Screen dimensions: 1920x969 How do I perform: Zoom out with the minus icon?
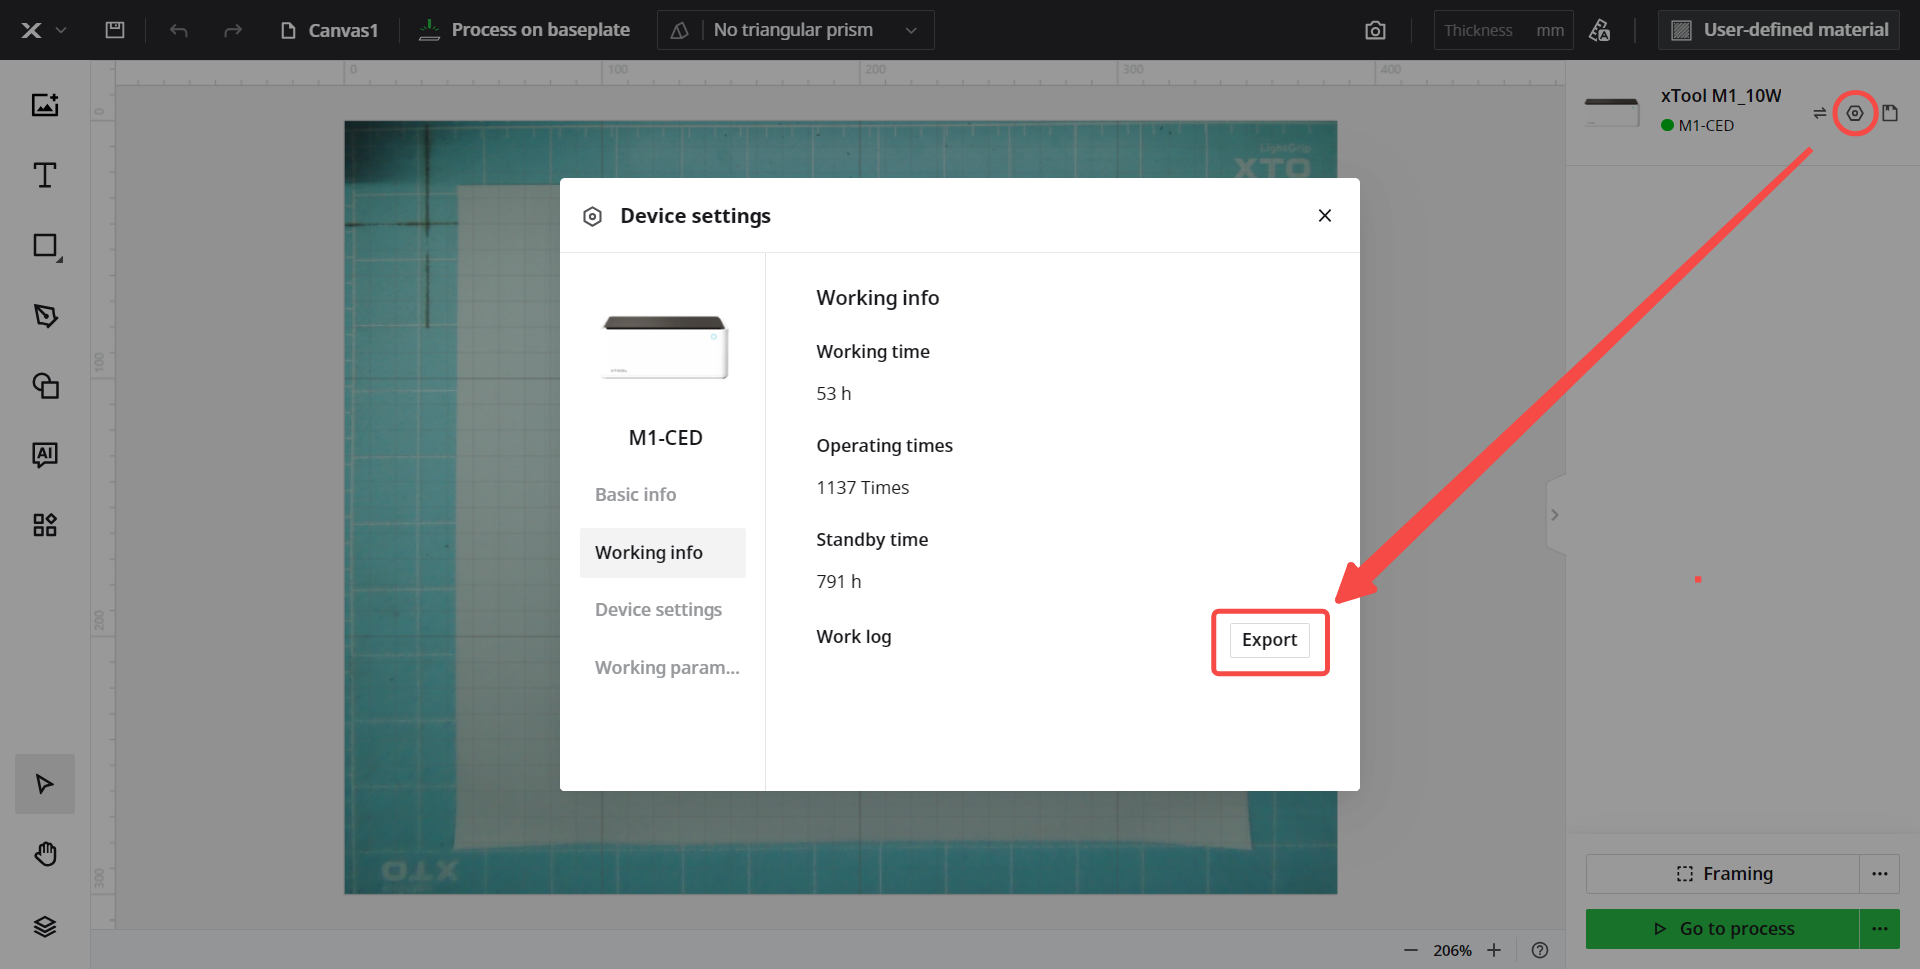pos(1411,950)
